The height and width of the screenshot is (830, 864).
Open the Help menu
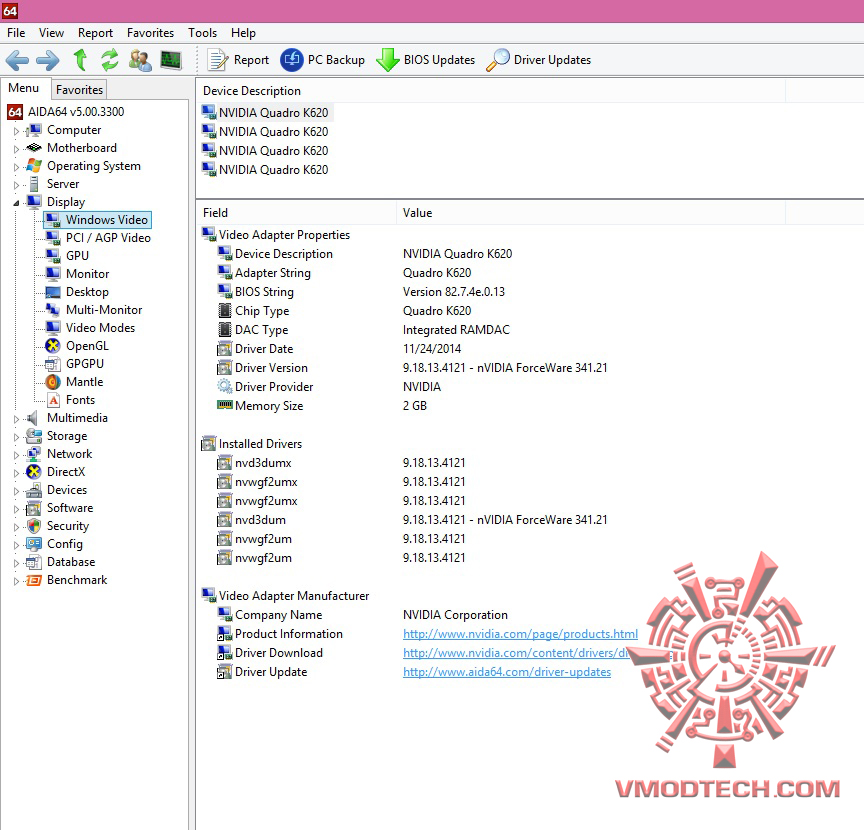click(243, 33)
